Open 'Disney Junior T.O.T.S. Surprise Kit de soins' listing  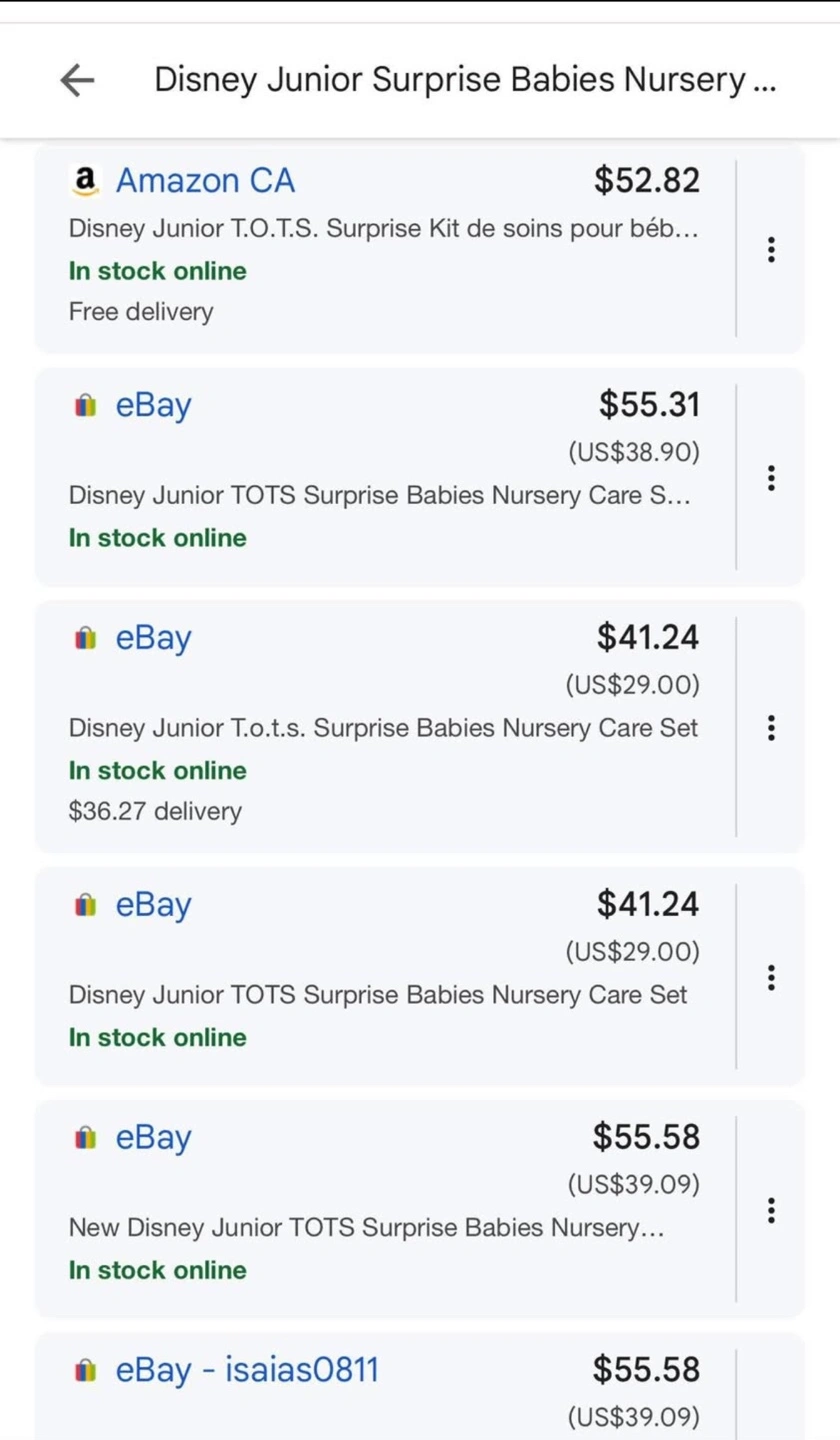click(383, 229)
